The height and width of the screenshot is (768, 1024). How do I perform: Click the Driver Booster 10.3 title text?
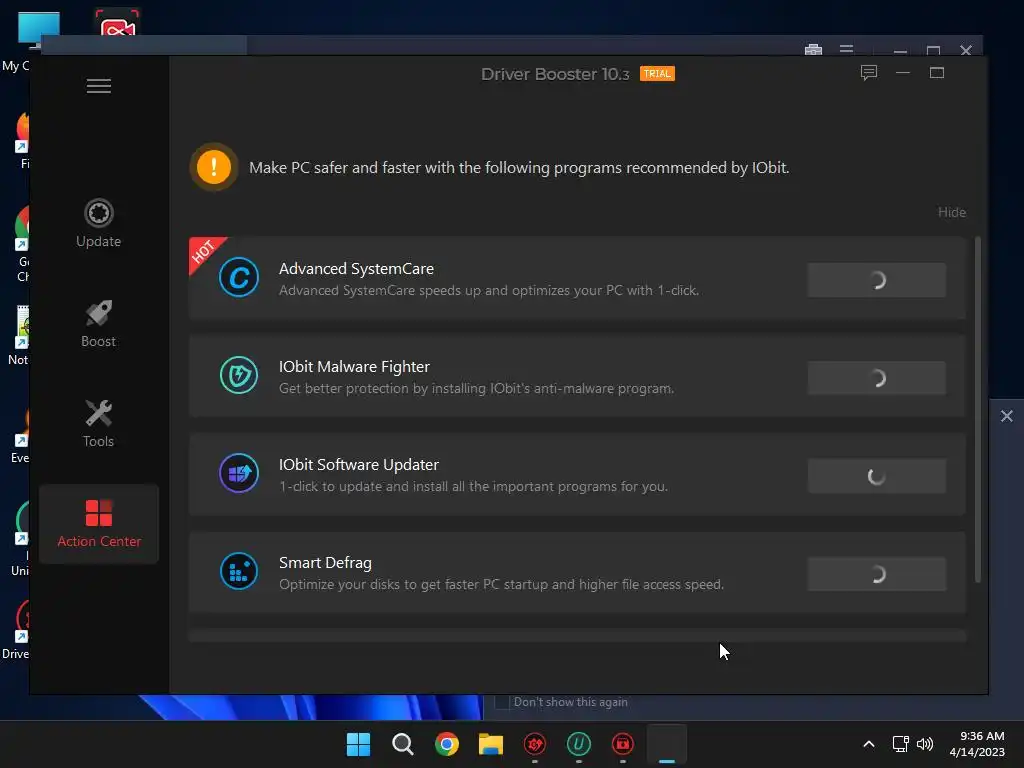(555, 74)
